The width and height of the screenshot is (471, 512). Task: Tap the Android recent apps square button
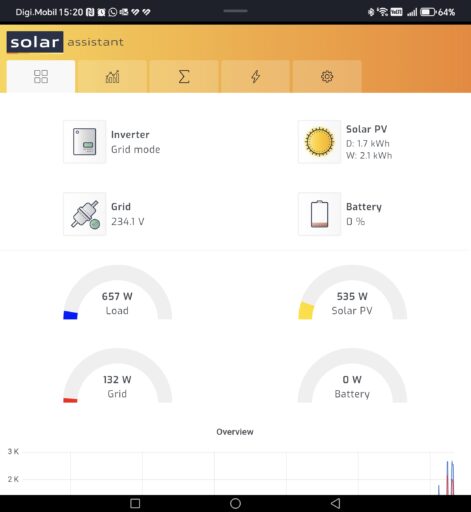(x=135, y=503)
